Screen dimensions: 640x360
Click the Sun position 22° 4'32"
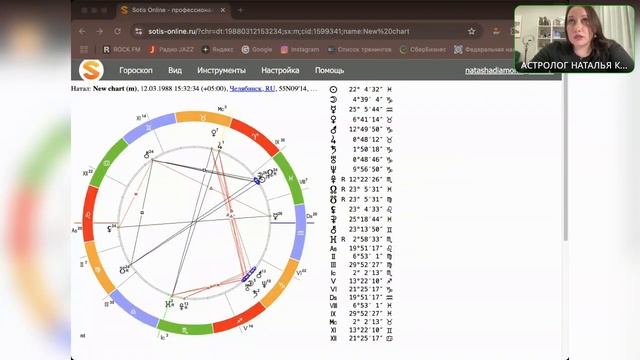click(x=366, y=89)
